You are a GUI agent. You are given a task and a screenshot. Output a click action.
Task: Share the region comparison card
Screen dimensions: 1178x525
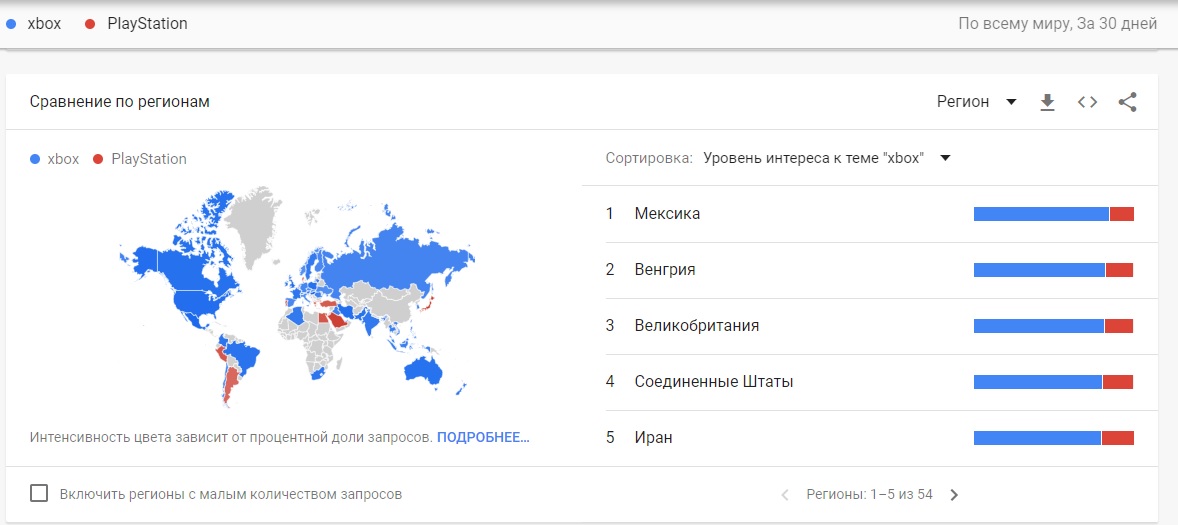tap(1127, 102)
